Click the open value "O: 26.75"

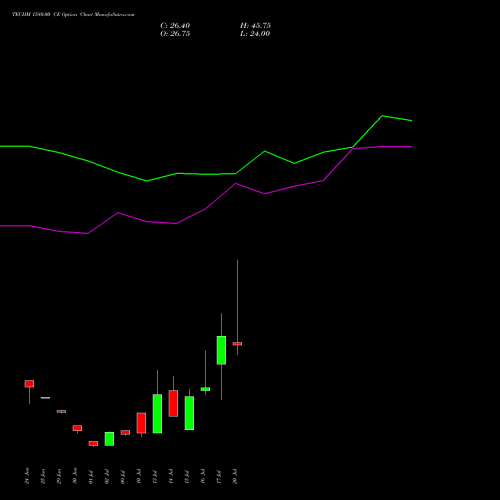pos(175,34)
